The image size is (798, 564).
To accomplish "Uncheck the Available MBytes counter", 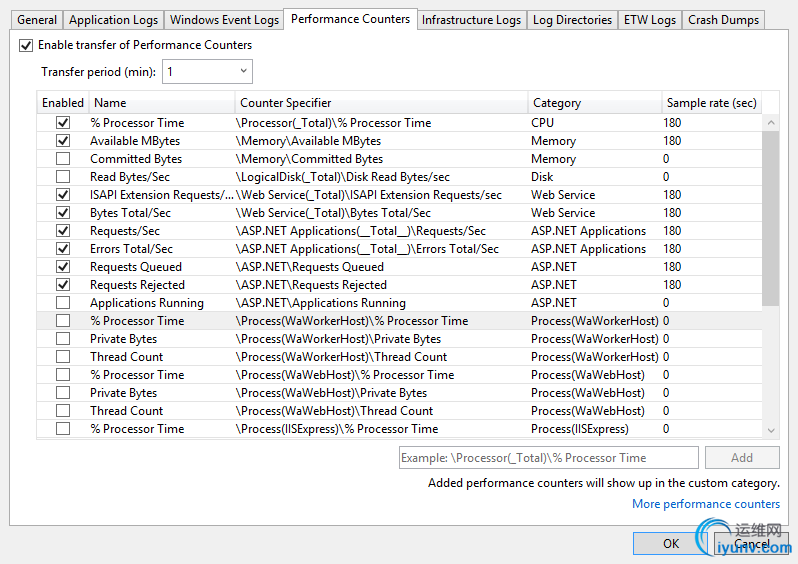I will [63, 141].
